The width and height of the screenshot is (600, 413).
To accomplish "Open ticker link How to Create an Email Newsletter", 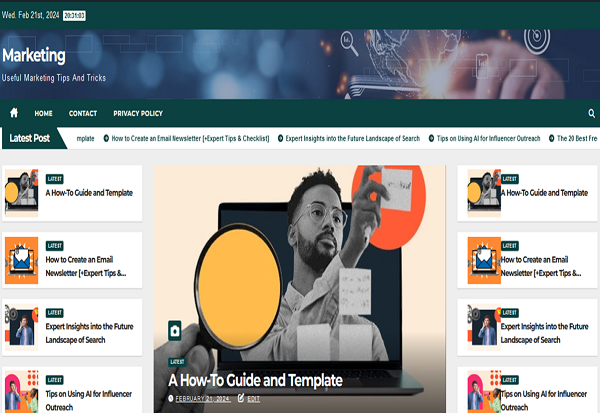I will 190,139.
